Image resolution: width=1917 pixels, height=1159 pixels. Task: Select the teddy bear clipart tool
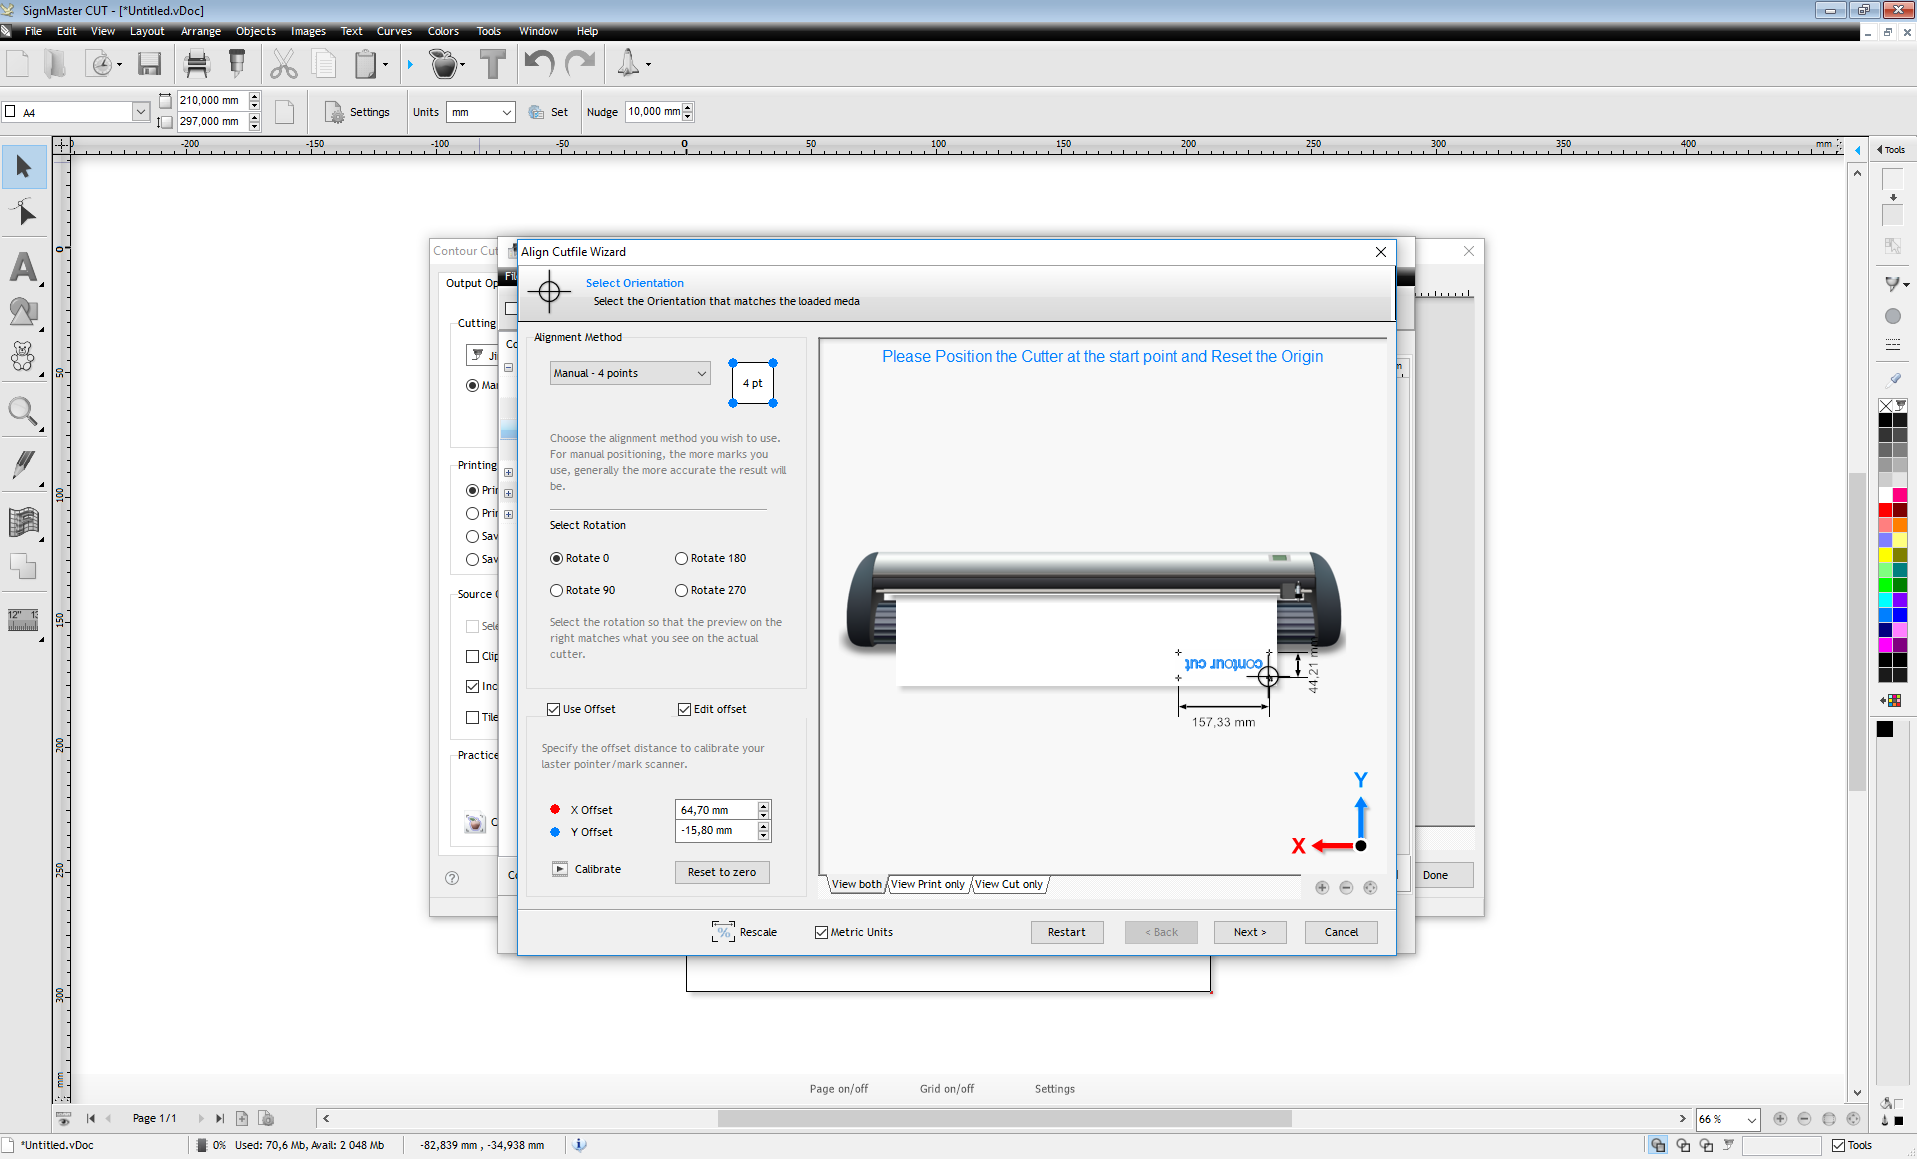[24, 356]
